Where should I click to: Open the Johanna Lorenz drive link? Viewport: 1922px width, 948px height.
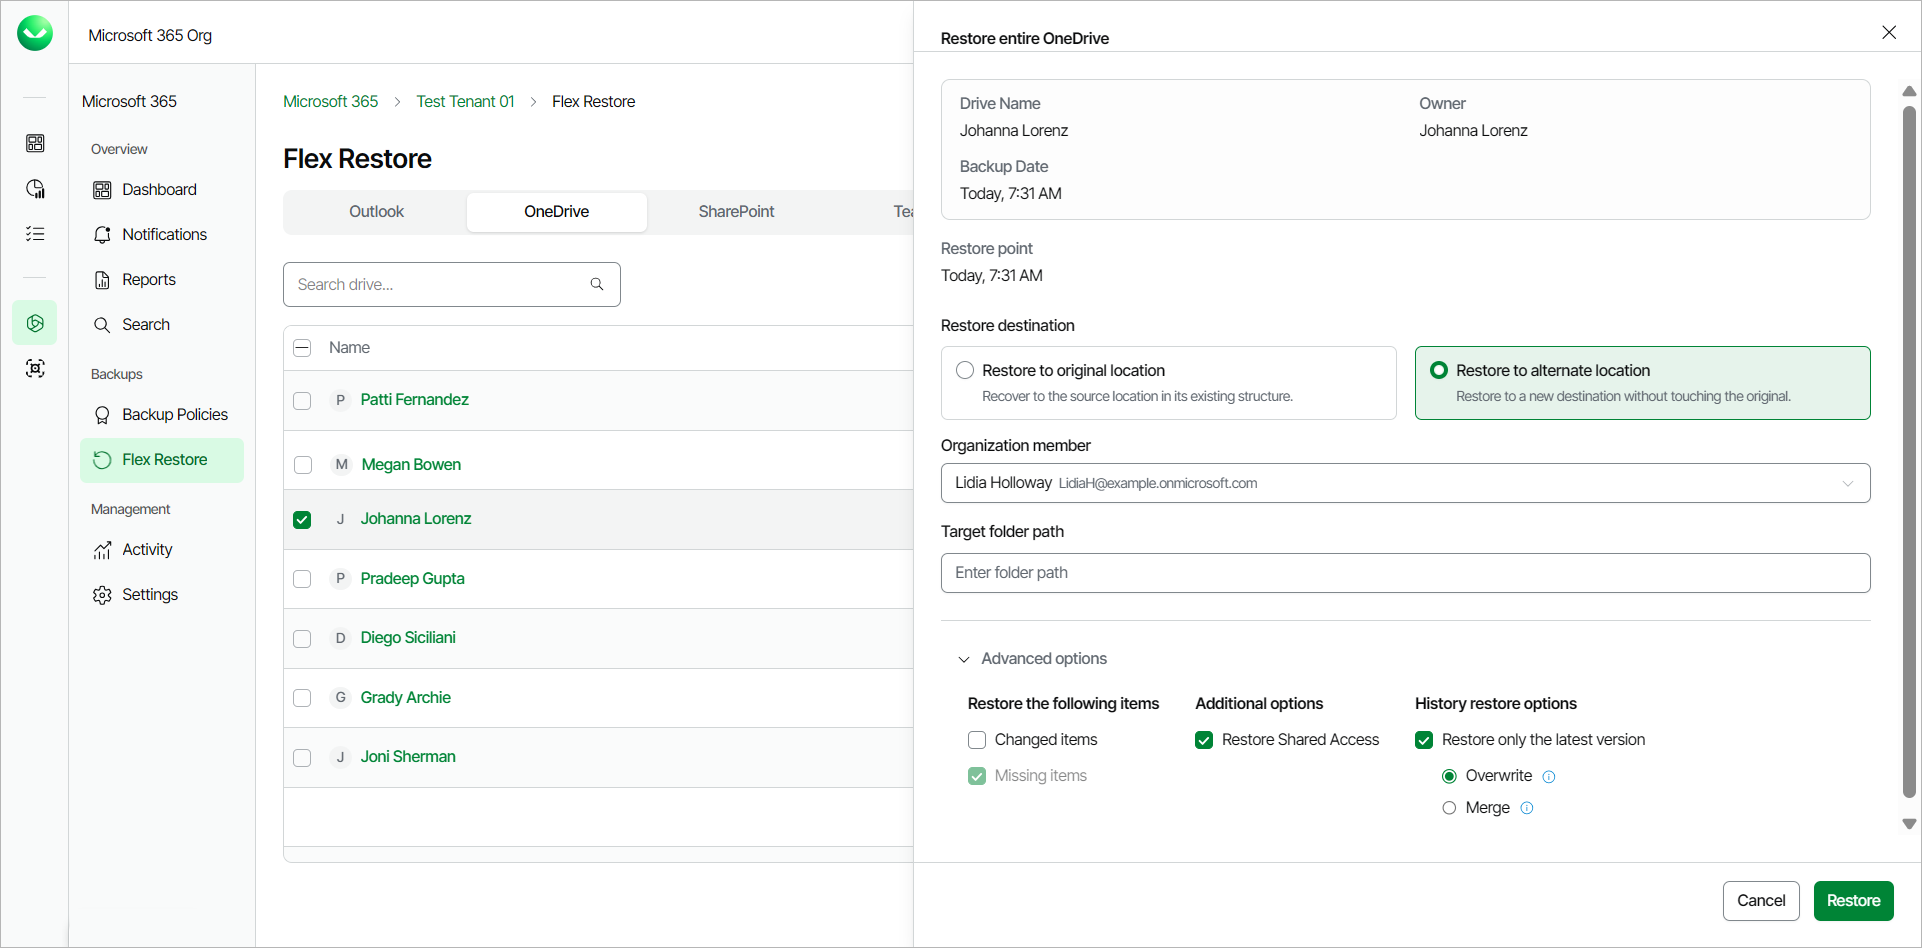coord(416,519)
